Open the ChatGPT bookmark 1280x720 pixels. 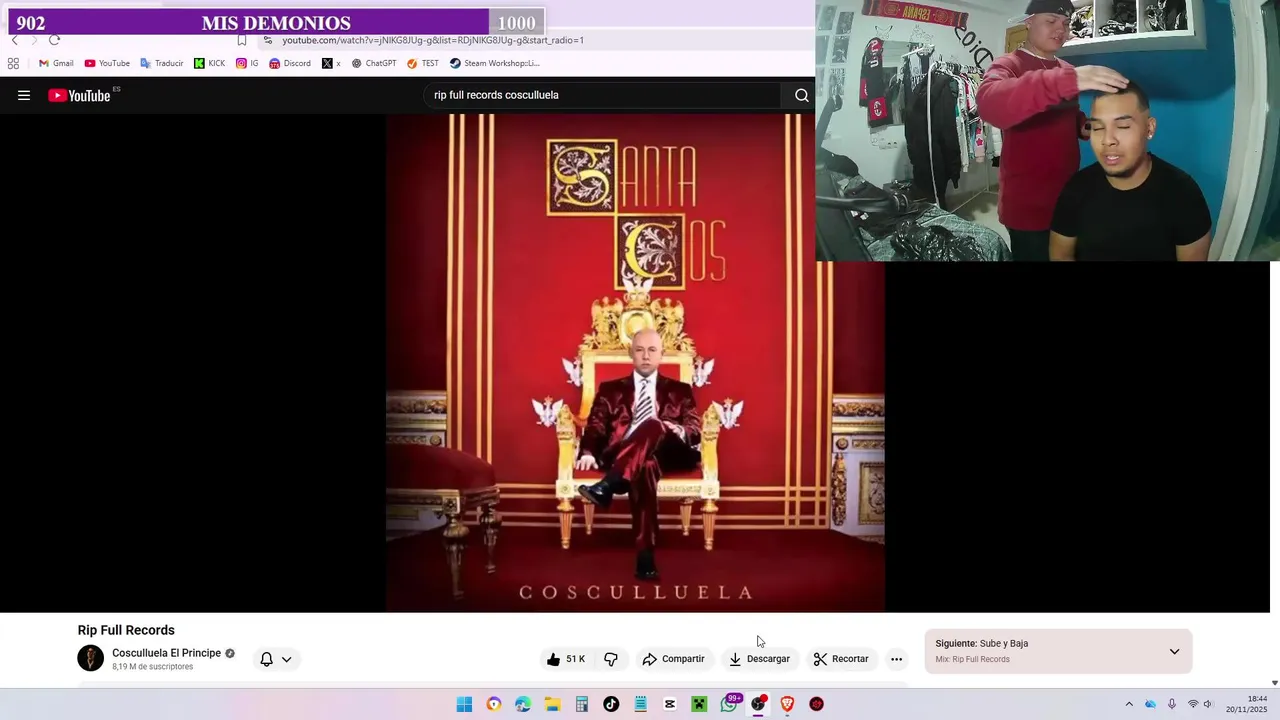point(374,63)
